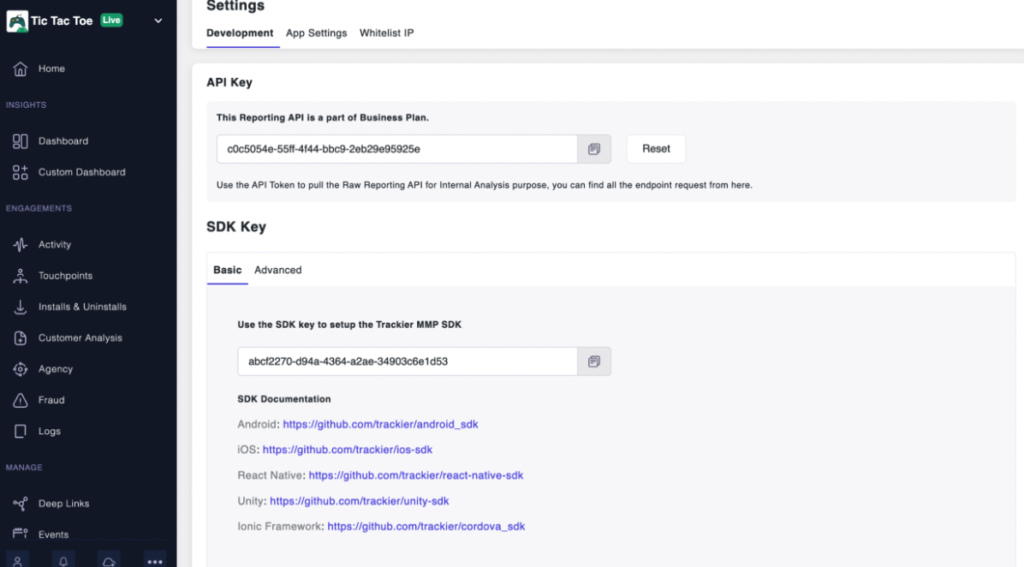
Task: Reset the API key
Action: pyautogui.click(x=656, y=149)
